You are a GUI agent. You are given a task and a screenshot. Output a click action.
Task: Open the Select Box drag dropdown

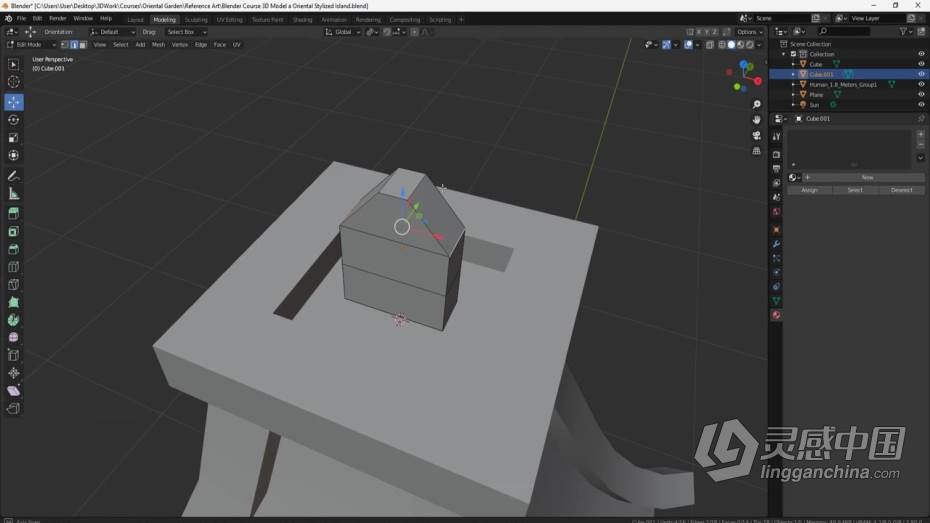[x=186, y=32]
